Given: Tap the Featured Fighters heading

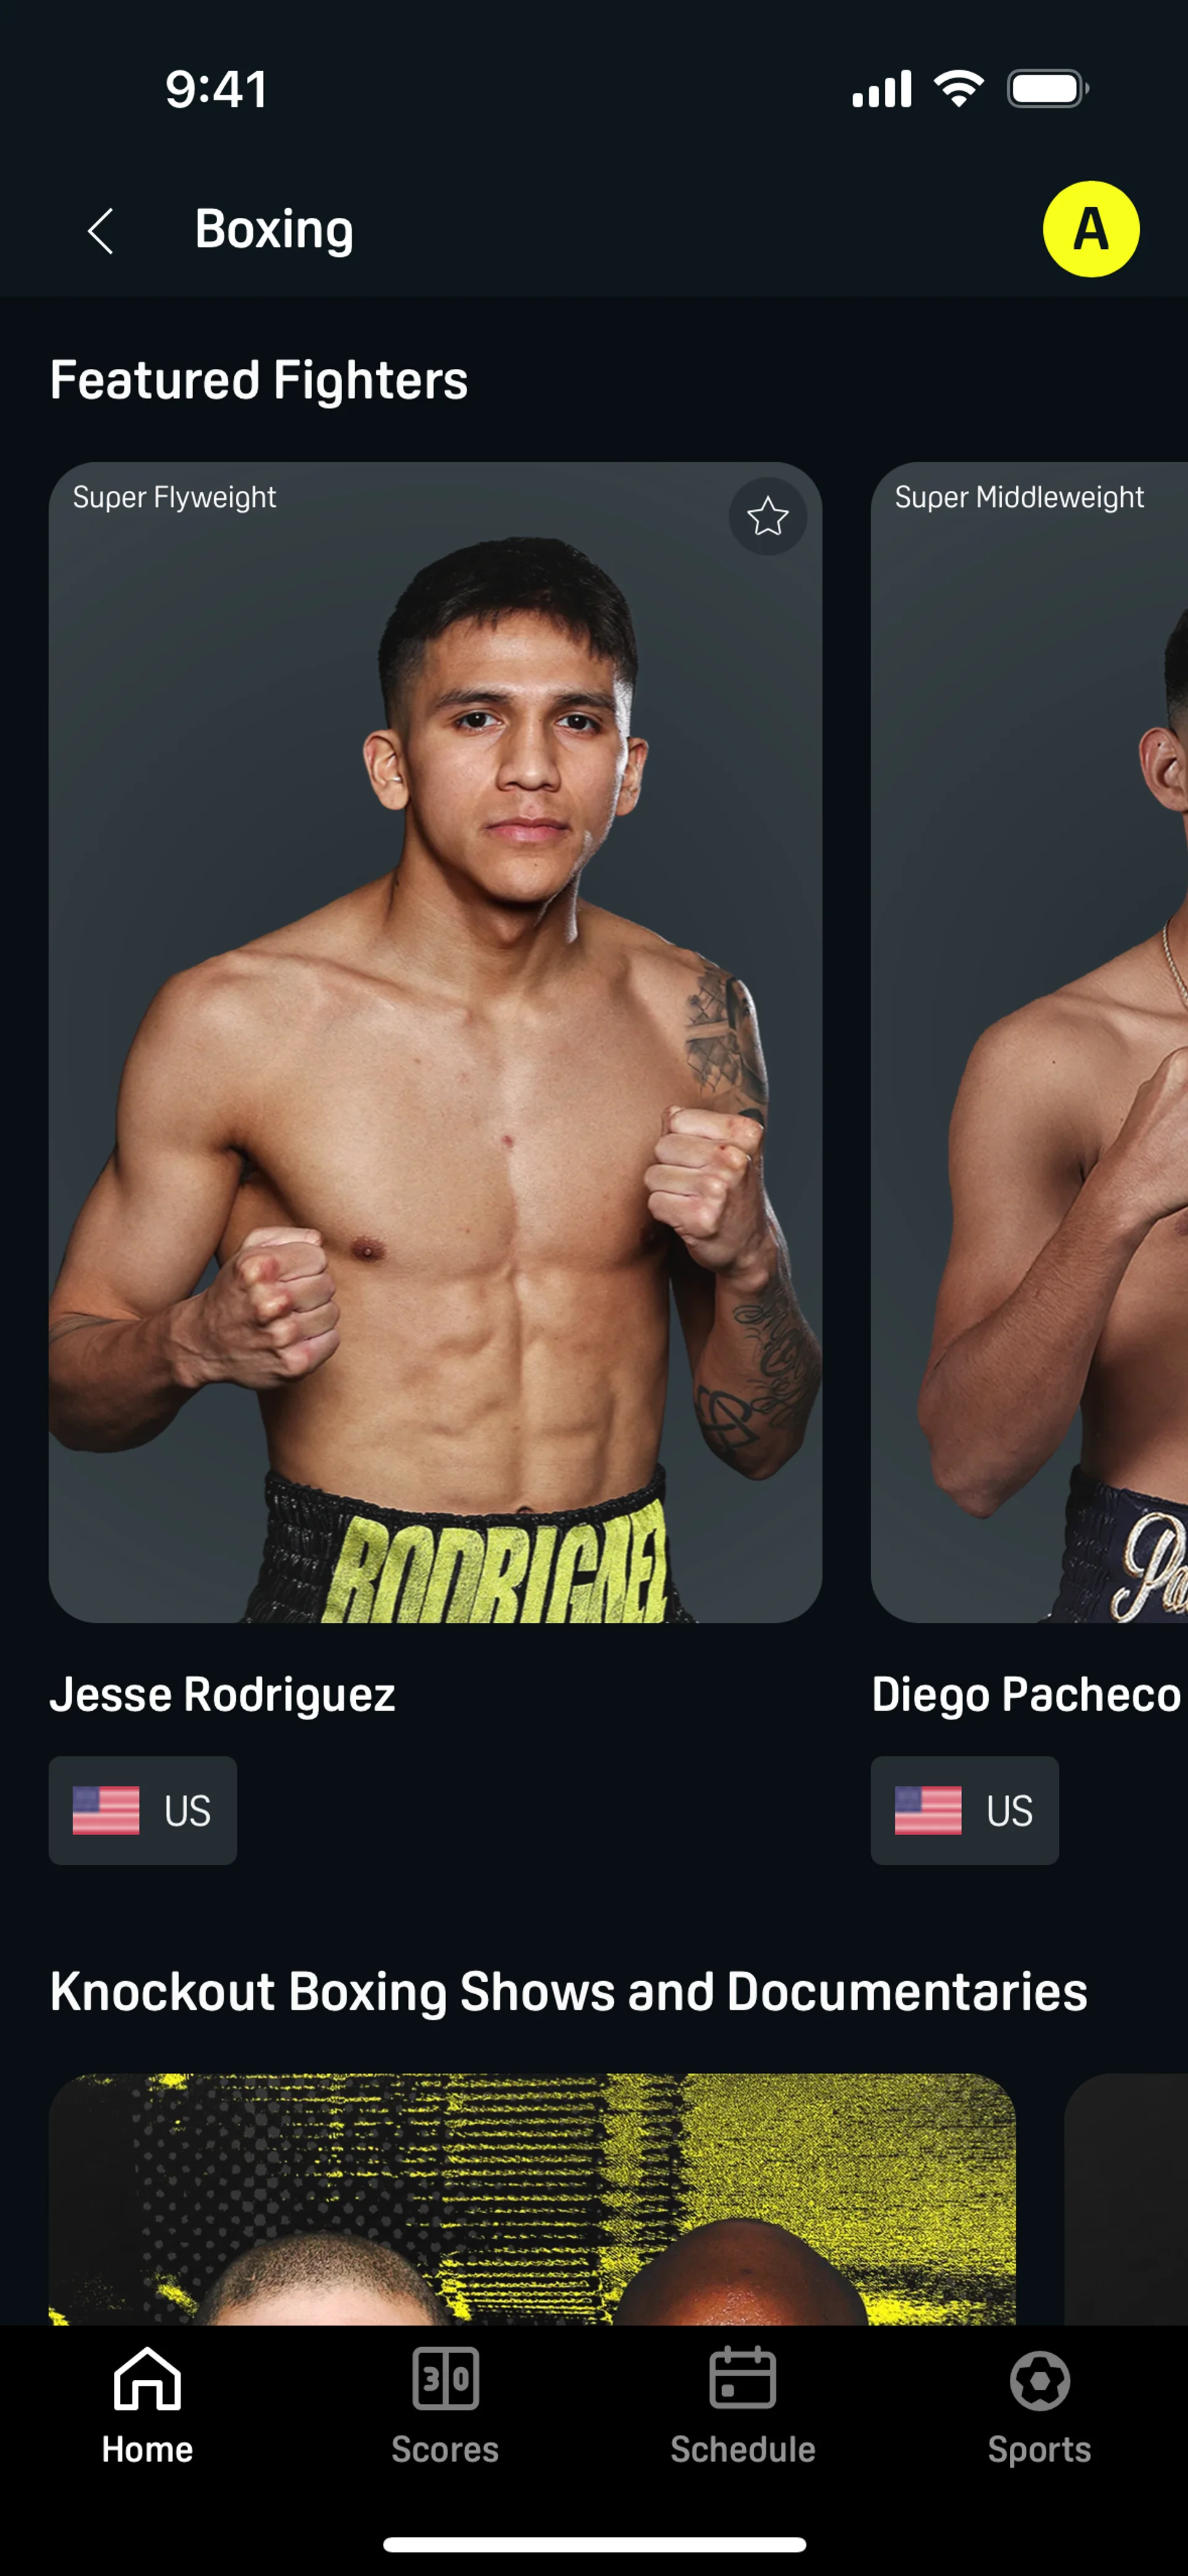Looking at the screenshot, I should click(x=259, y=380).
